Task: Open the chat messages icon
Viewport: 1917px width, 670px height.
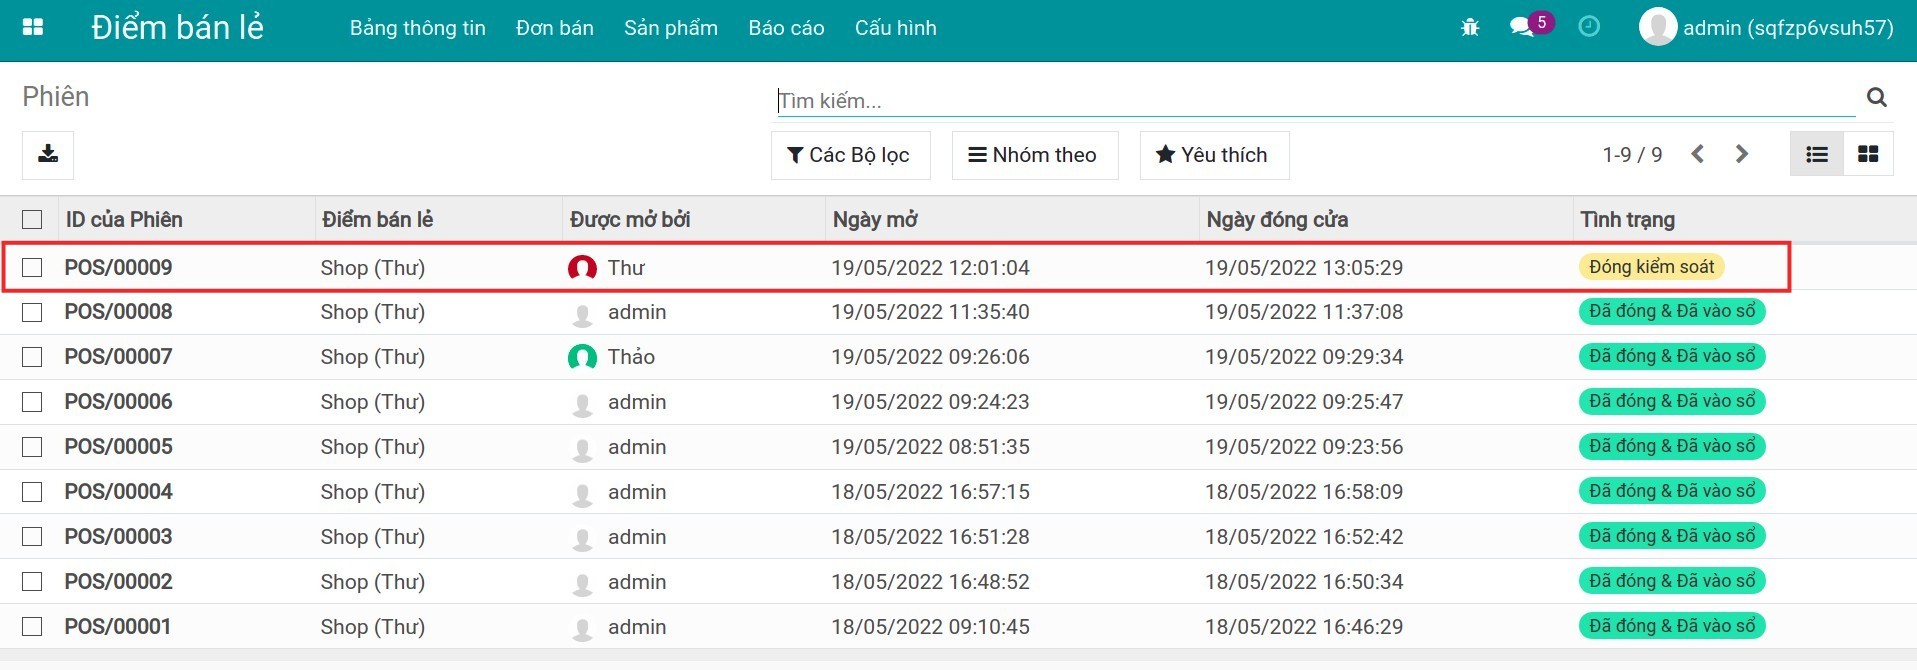Action: [1522, 27]
